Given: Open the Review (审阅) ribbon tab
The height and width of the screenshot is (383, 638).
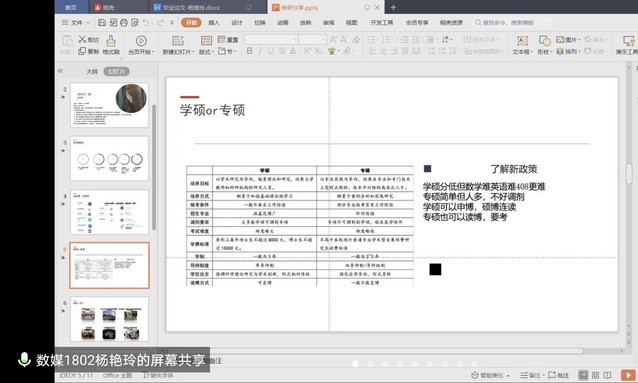Looking at the screenshot, I should pyautogui.click(x=328, y=22).
